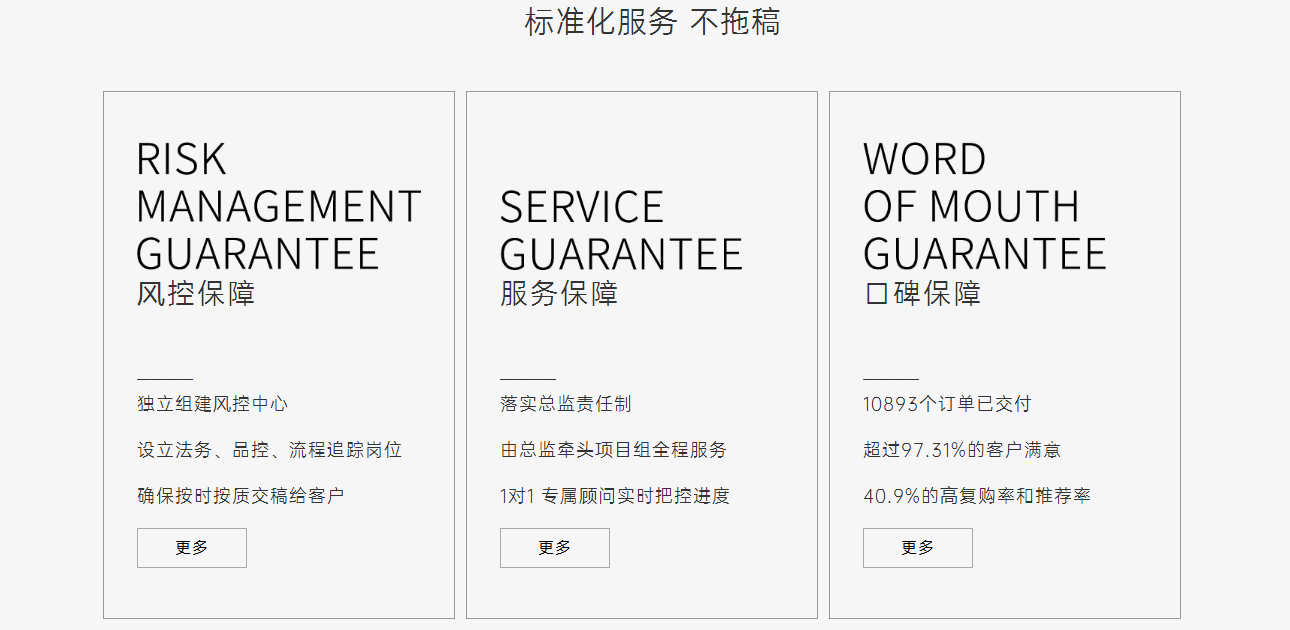Select the line 设立法务、品控、流程追踪岗位
Screen dimensions: 1290x630
tap(269, 450)
